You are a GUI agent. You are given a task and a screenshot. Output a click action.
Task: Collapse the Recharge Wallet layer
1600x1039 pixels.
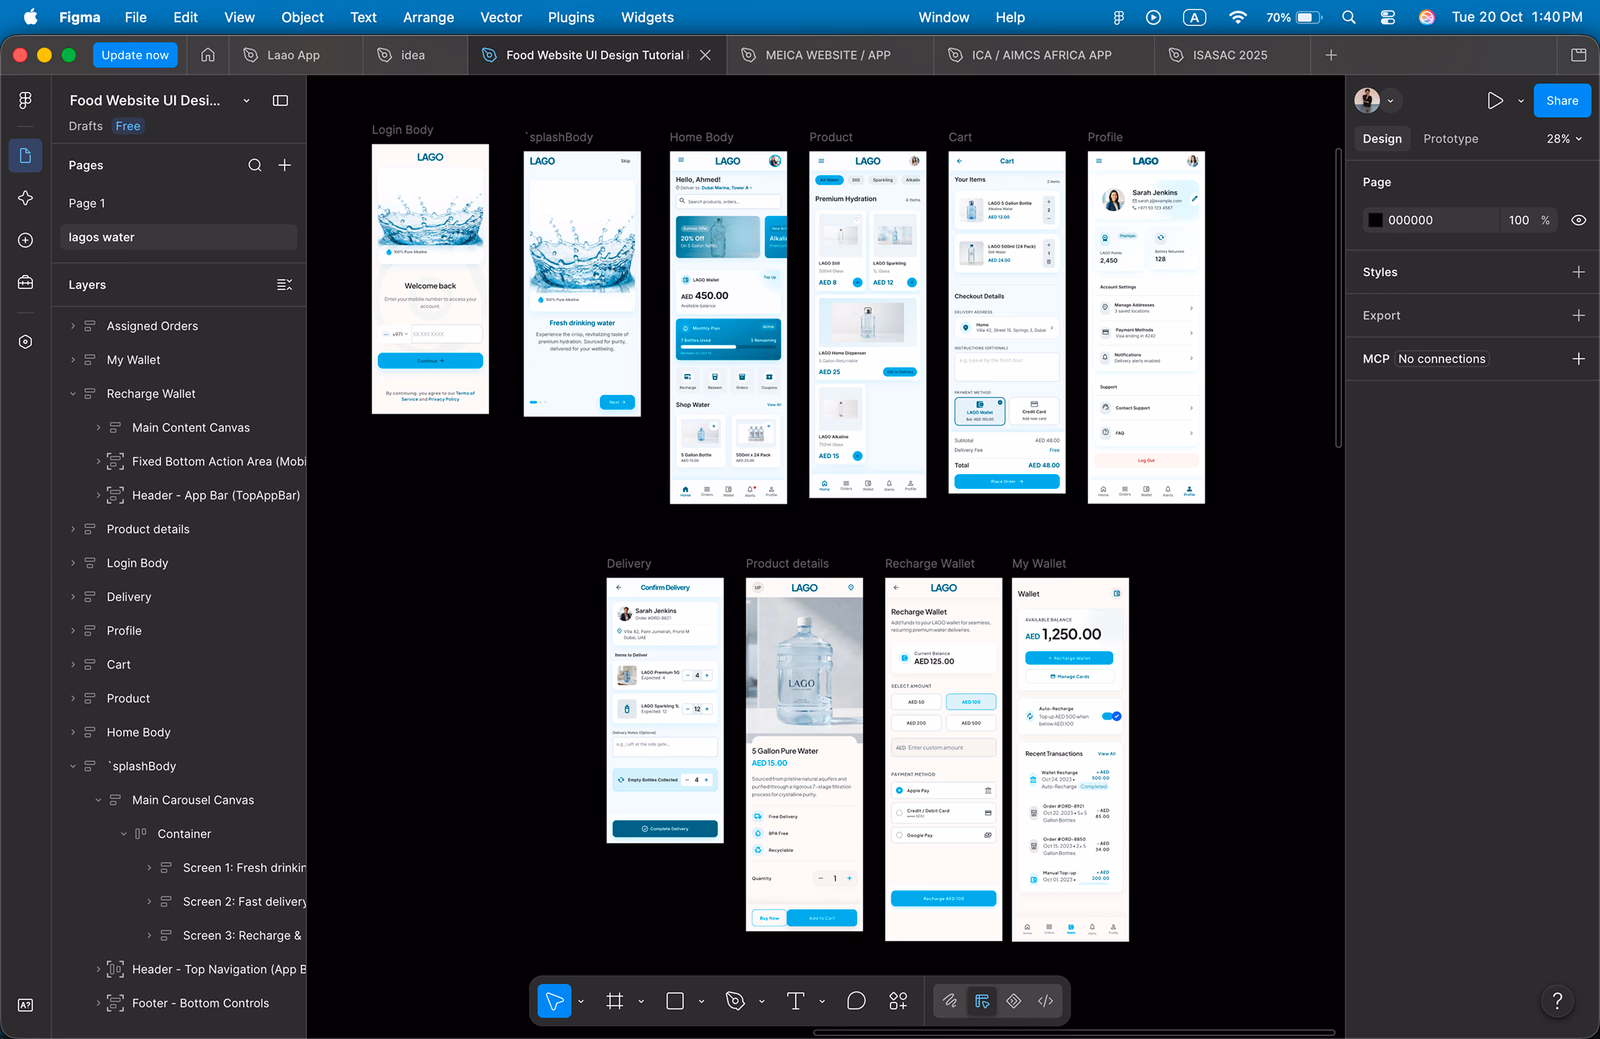coord(73,394)
